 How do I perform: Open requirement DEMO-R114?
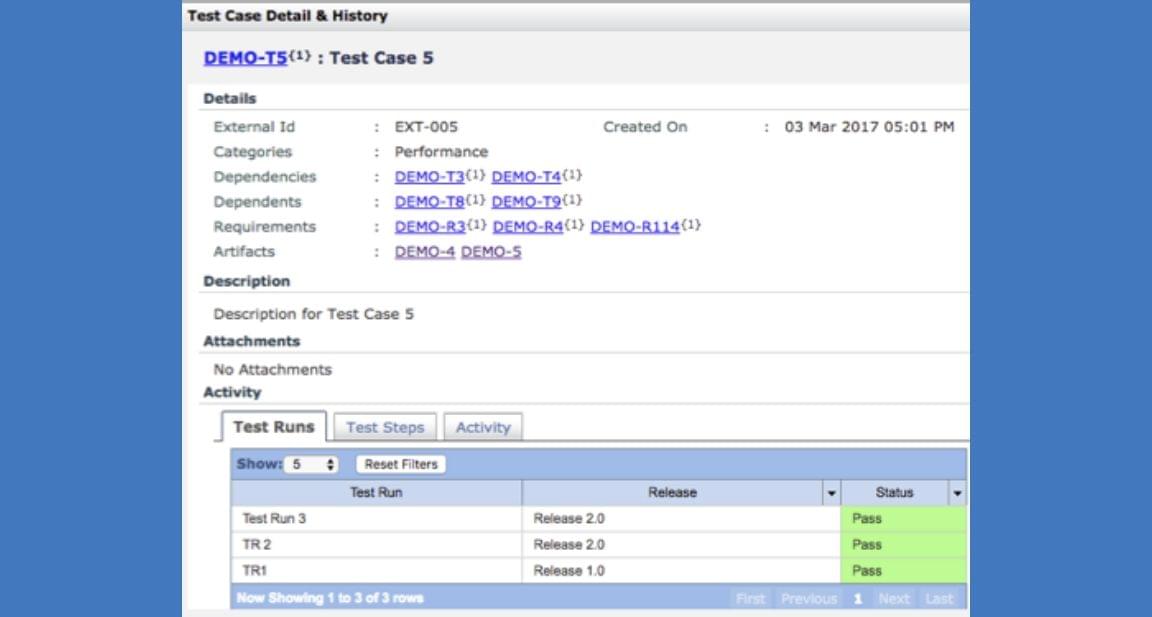[x=634, y=227]
